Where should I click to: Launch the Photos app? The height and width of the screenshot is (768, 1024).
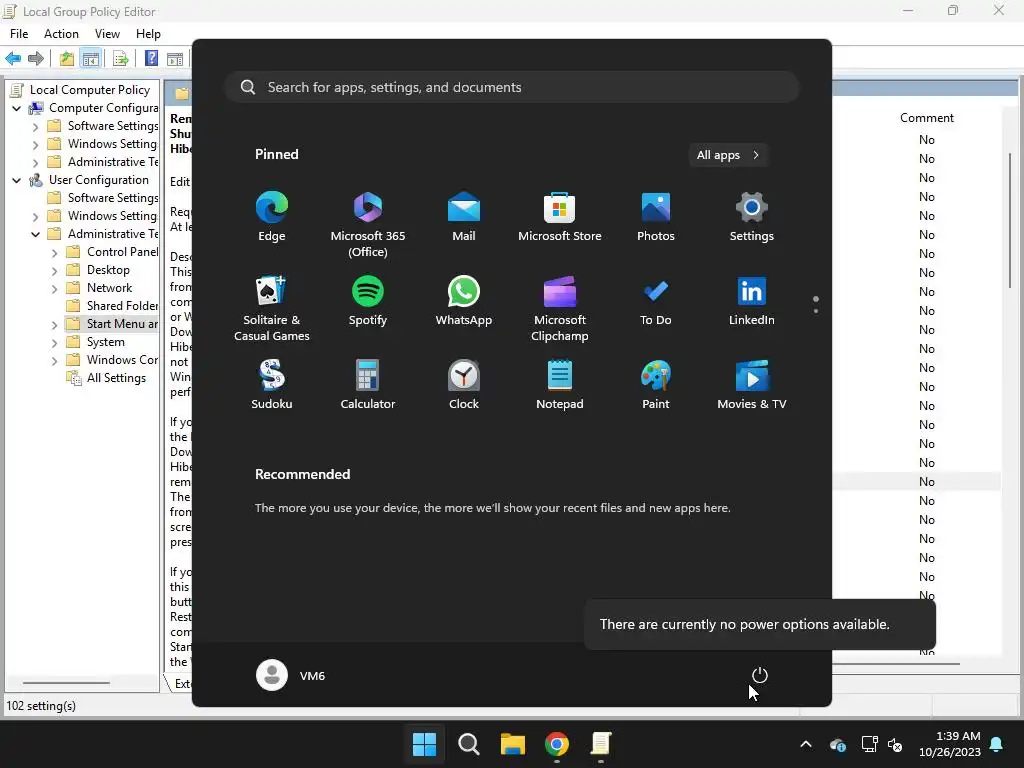click(656, 217)
